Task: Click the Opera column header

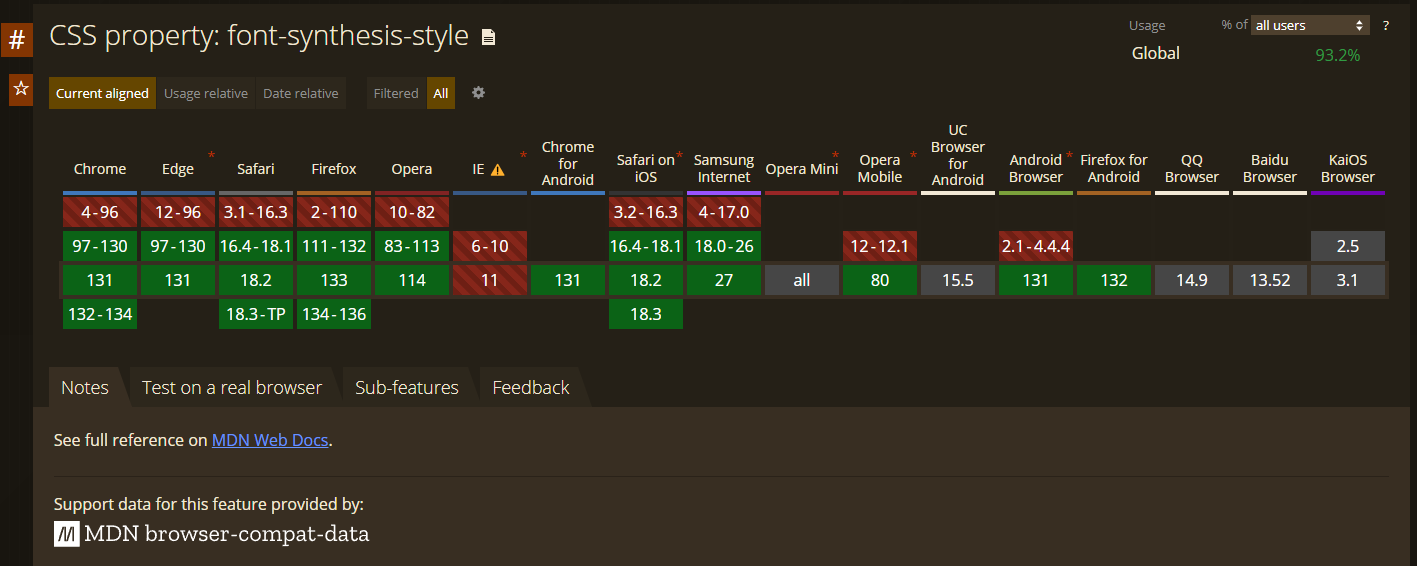Action: click(412, 169)
